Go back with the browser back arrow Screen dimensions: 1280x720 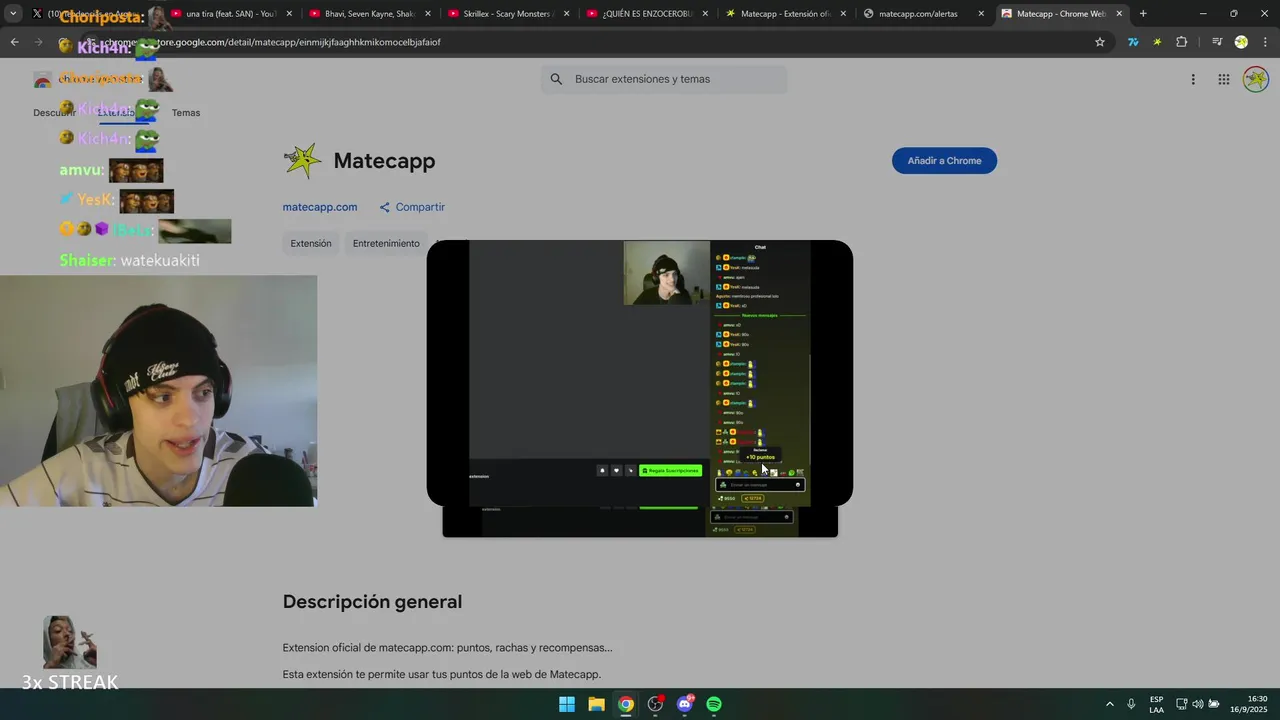pyautogui.click(x=14, y=42)
